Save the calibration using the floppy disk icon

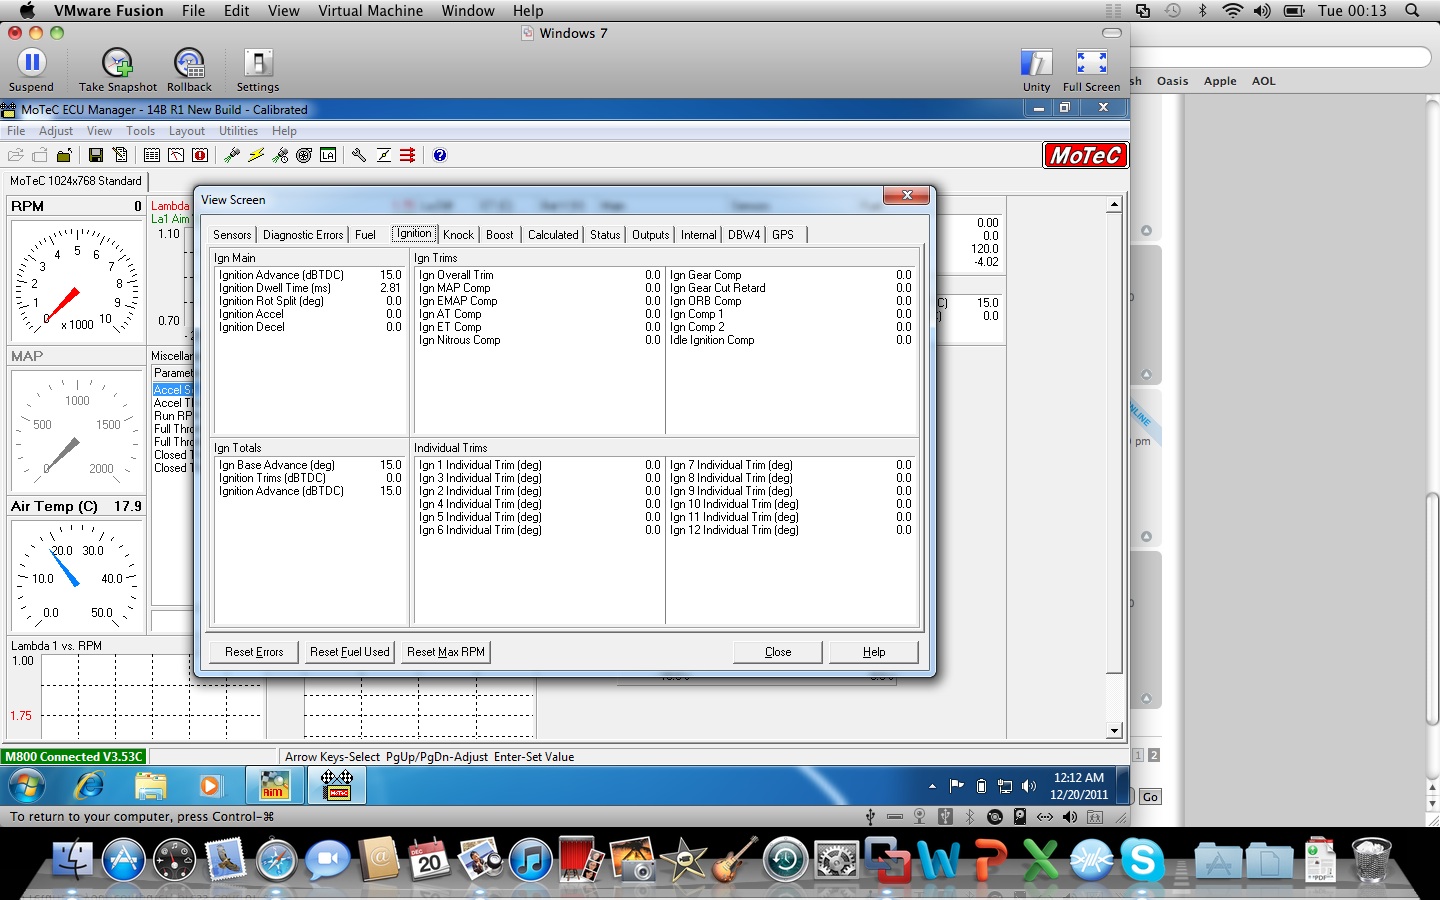click(96, 155)
